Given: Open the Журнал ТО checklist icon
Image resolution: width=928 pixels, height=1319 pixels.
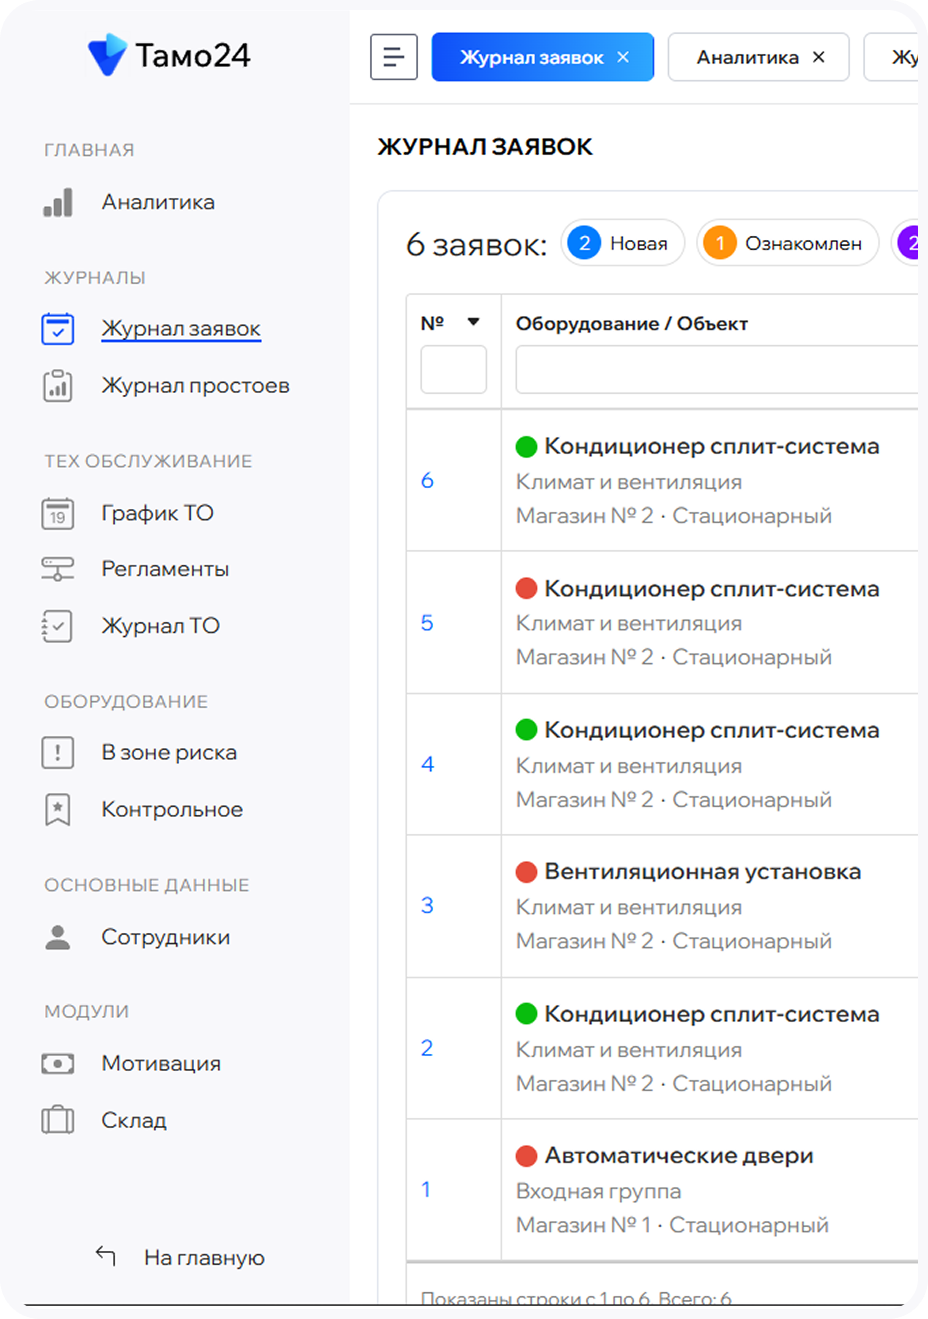Looking at the screenshot, I should click(58, 626).
